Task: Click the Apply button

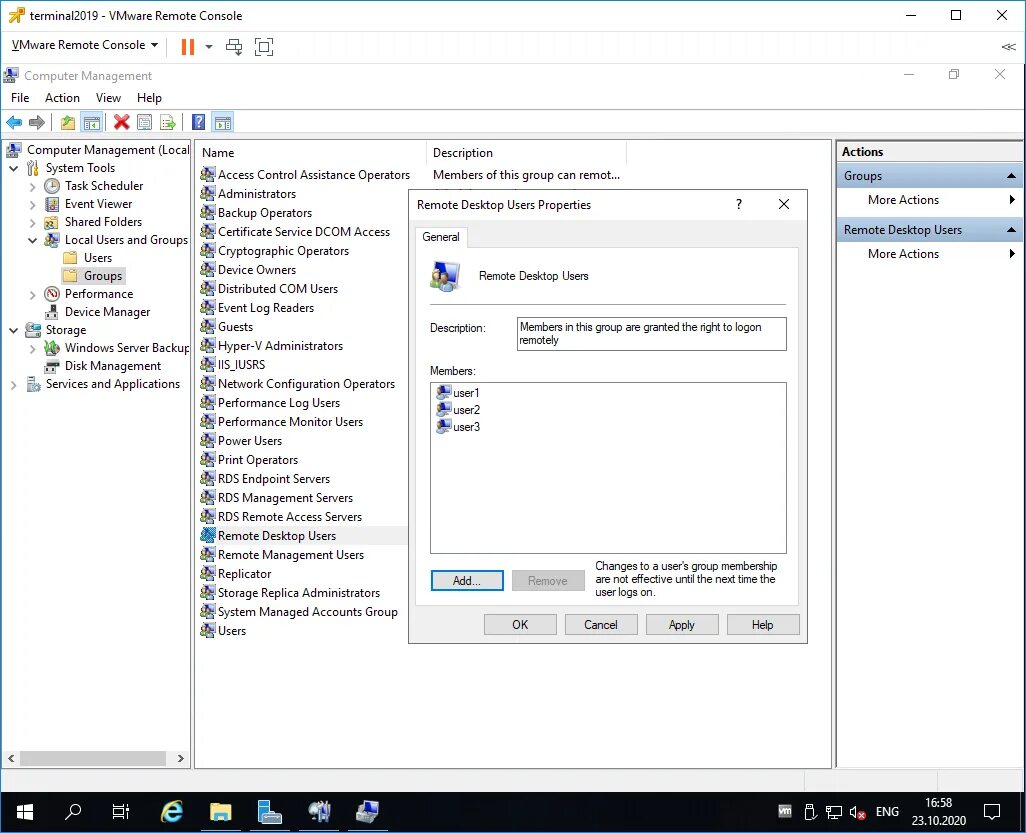Action: (682, 625)
